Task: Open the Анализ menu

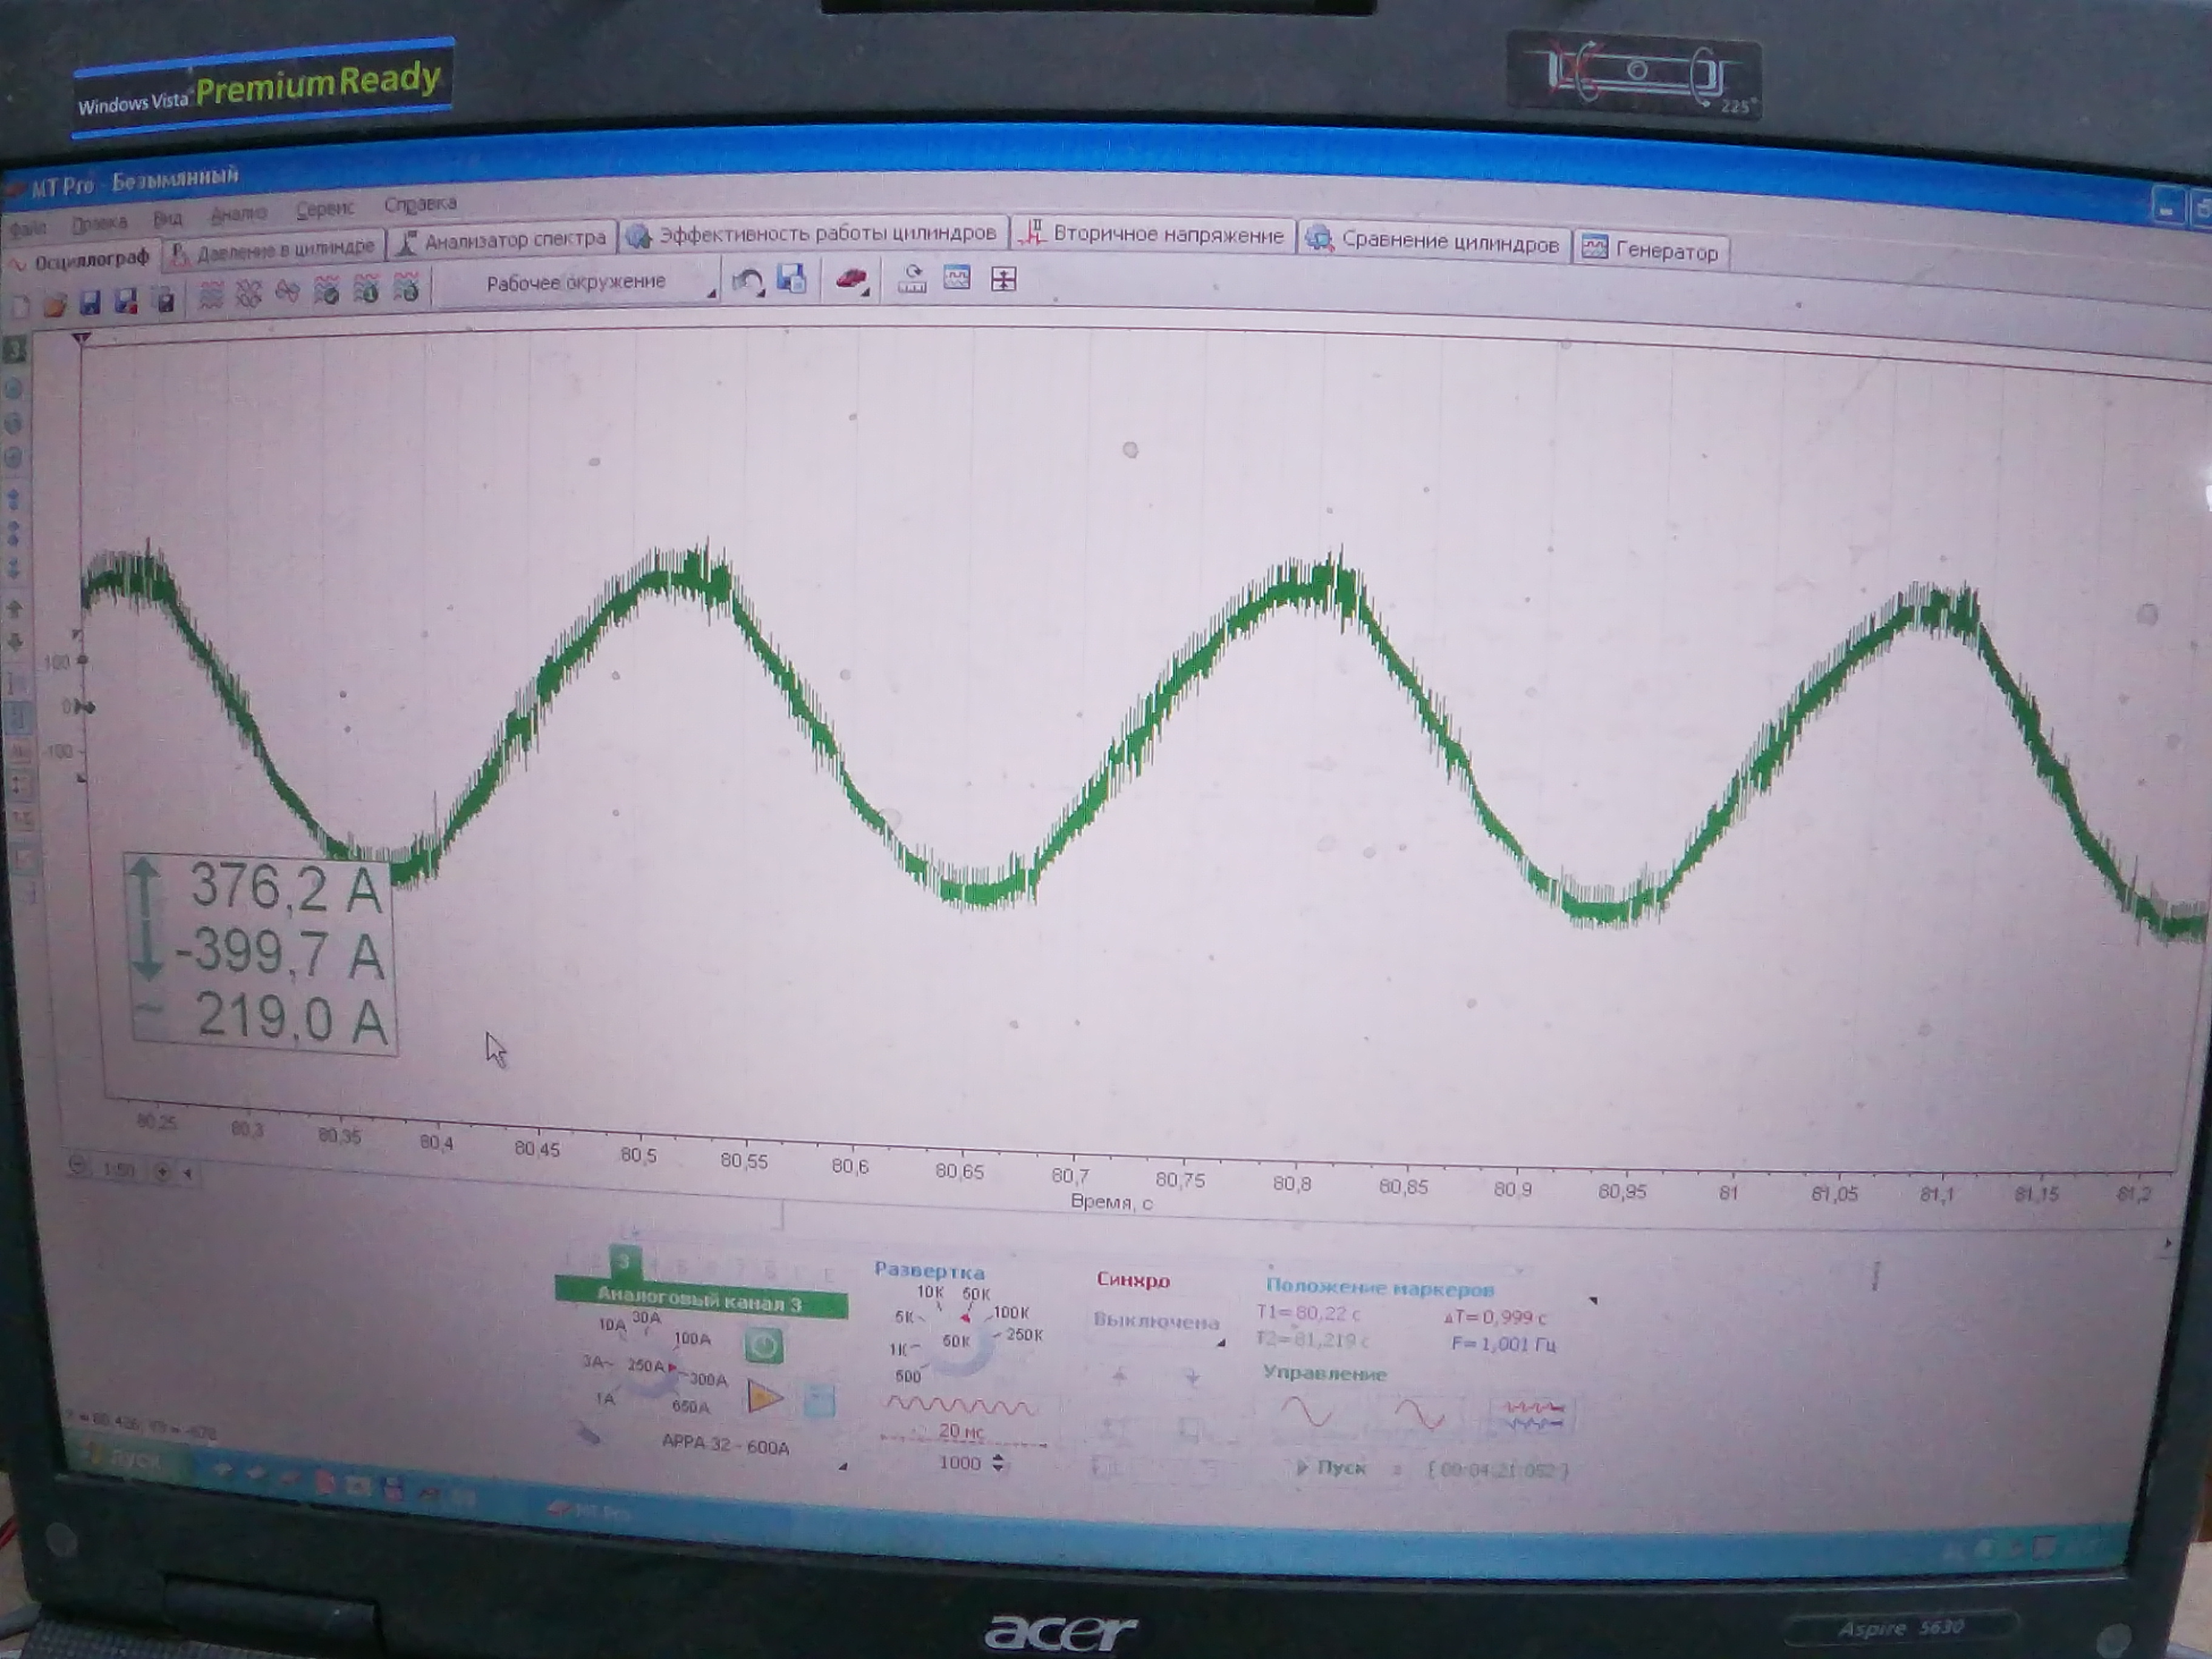Action: coord(239,213)
